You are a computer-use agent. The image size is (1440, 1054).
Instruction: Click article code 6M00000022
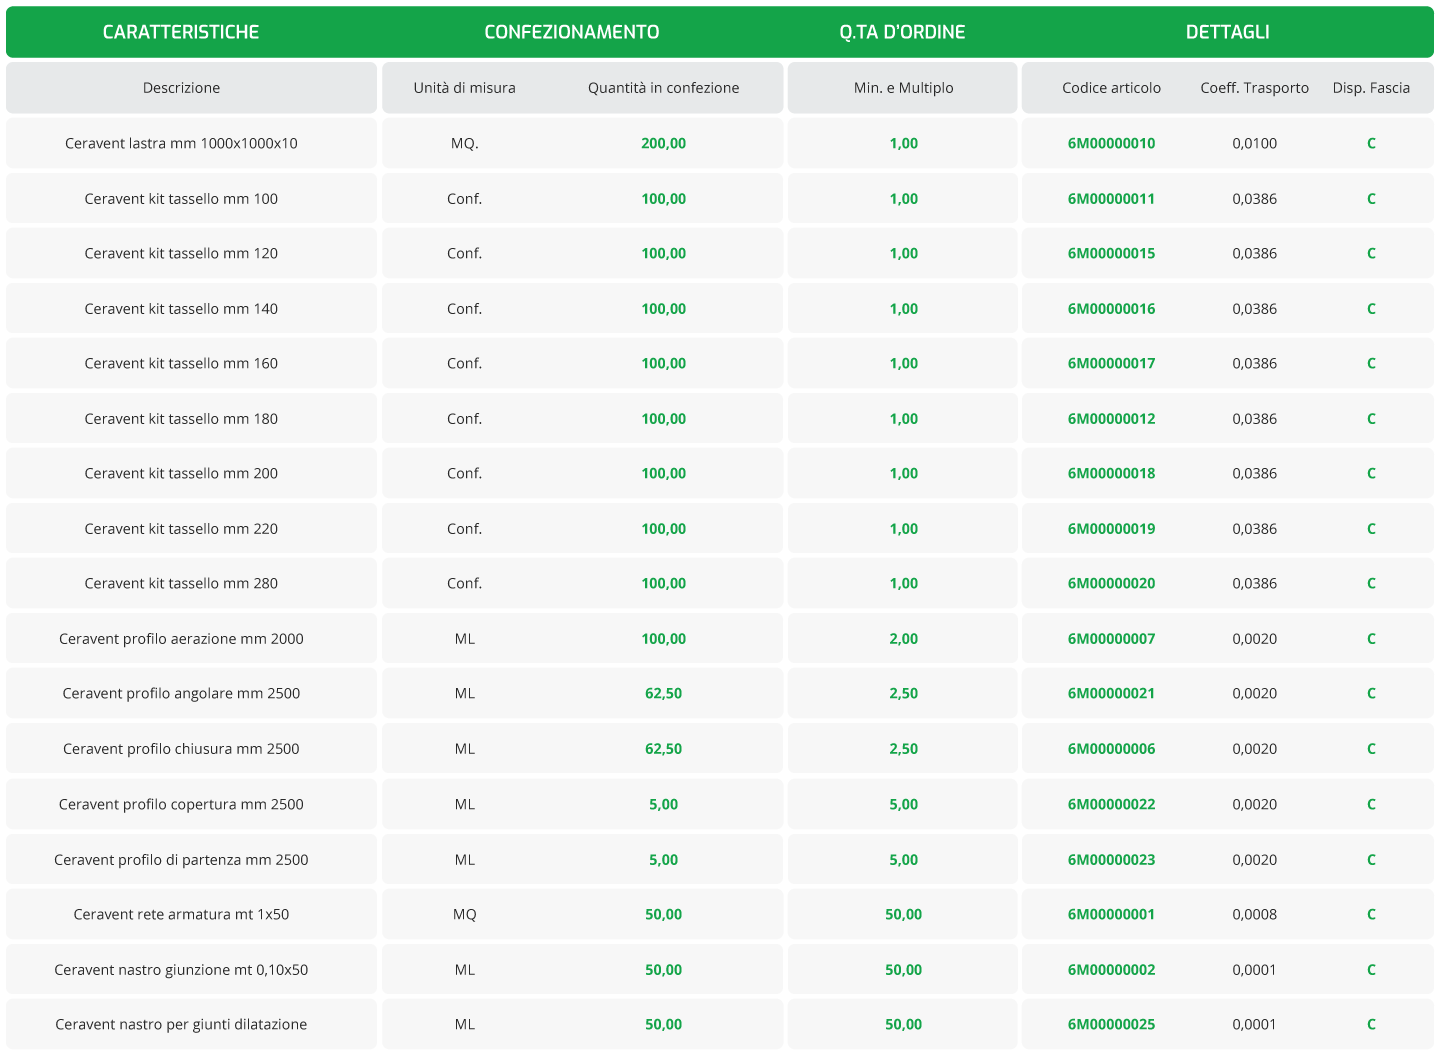point(1112,804)
